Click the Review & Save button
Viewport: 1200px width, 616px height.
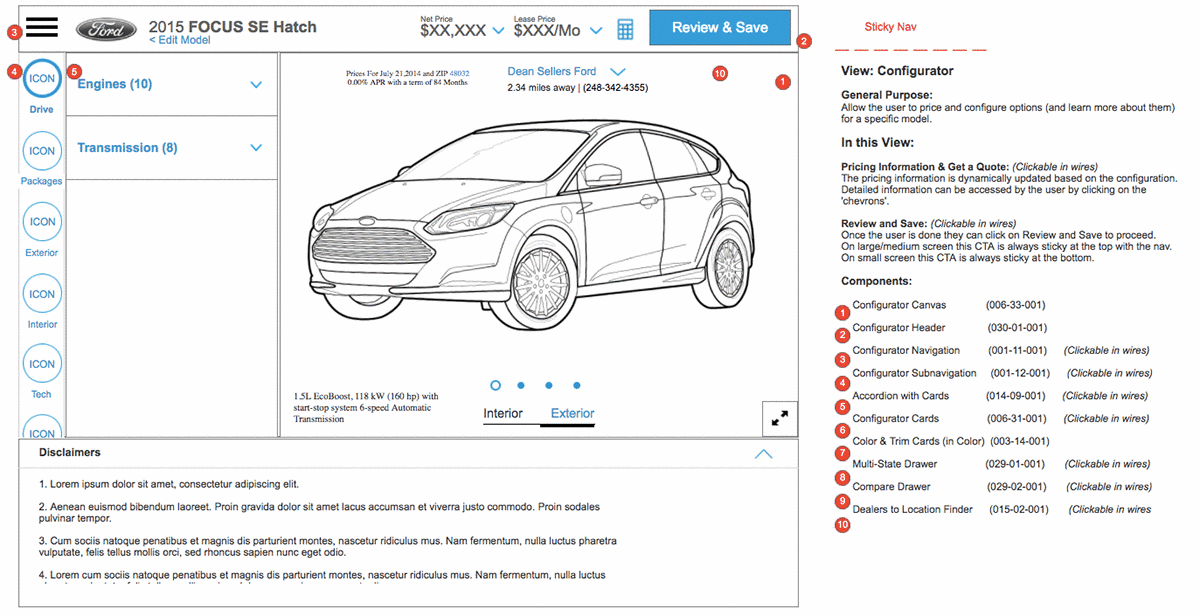pyautogui.click(x=720, y=27)
